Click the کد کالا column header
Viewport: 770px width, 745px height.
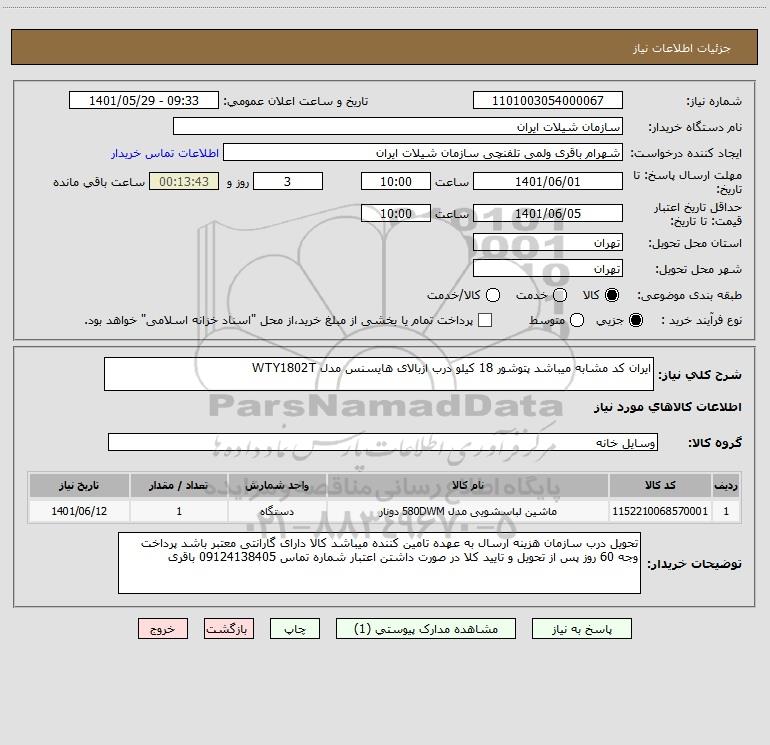point(660,485)
